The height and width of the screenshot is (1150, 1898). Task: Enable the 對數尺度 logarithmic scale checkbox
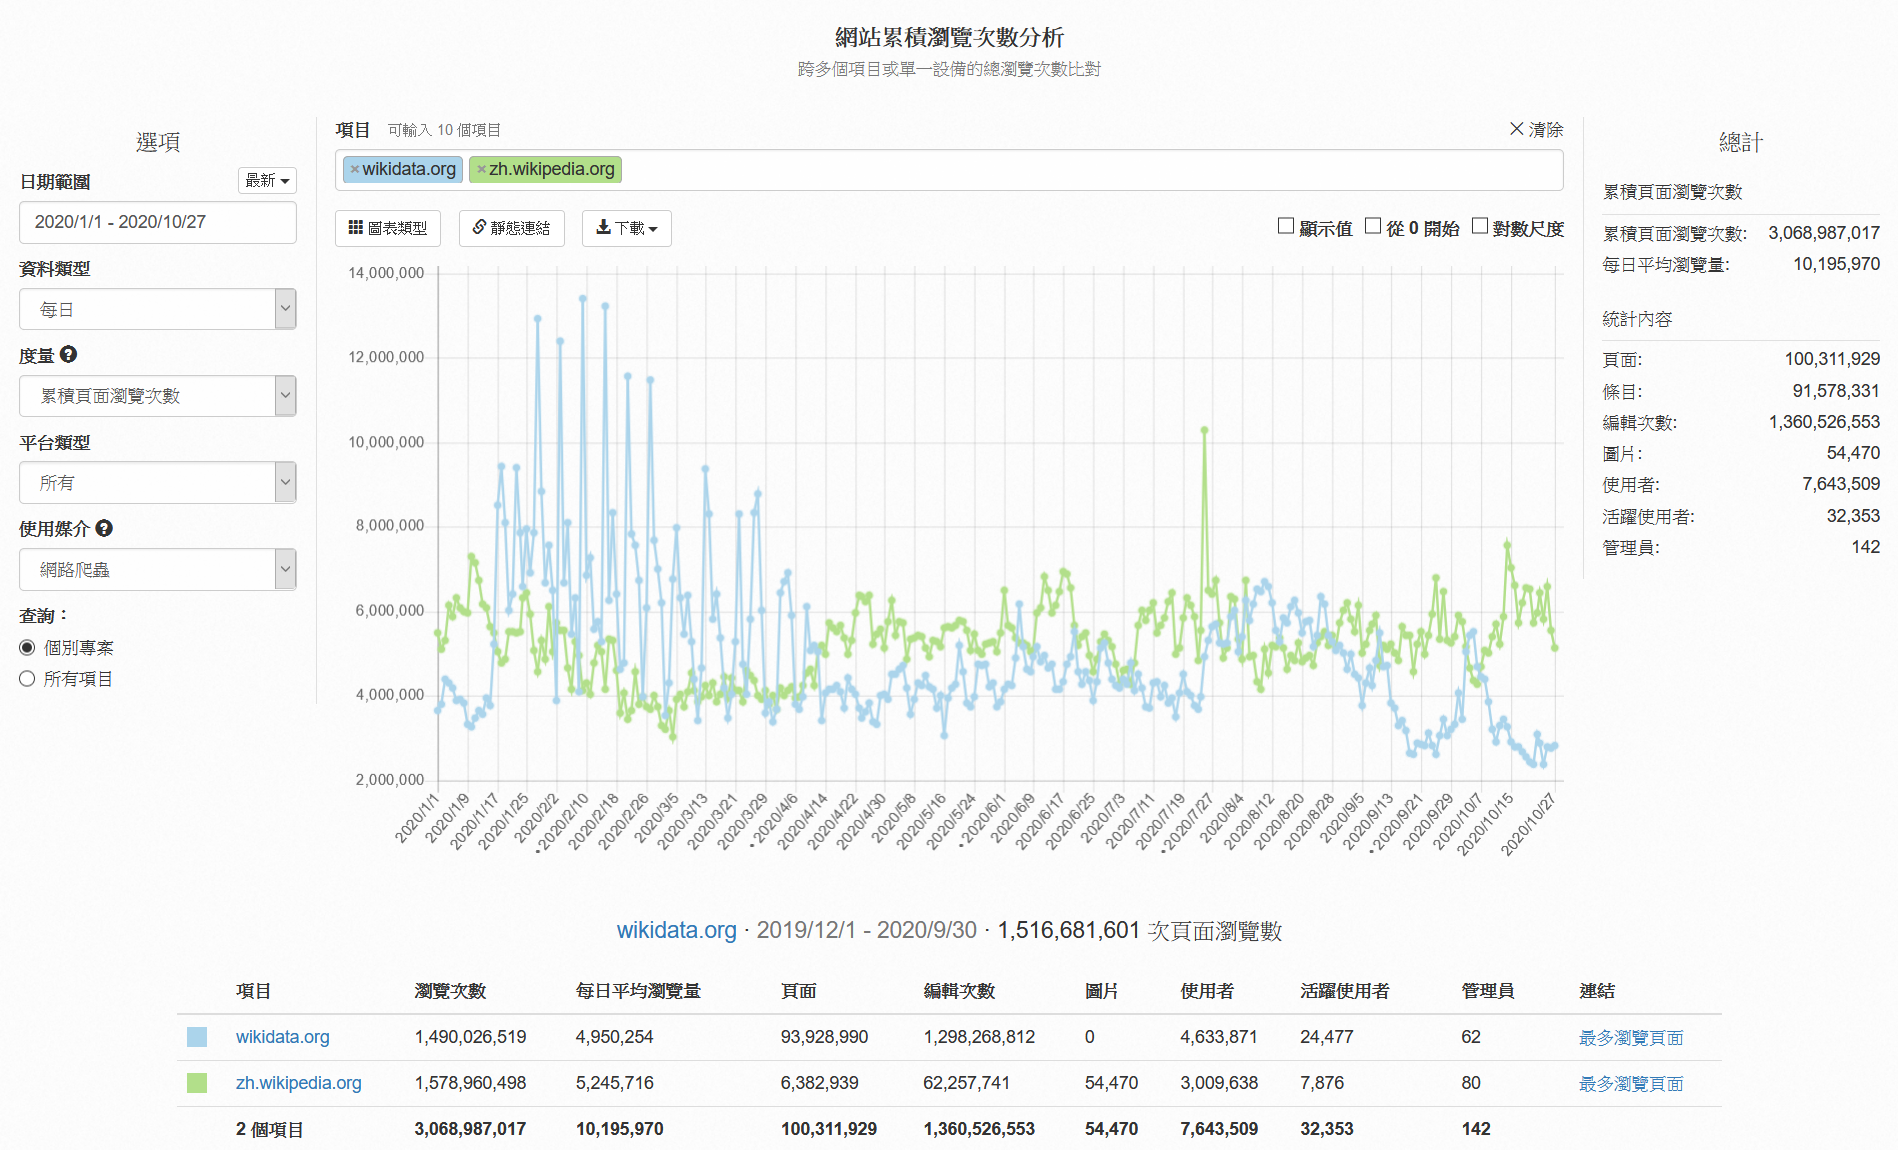1480,227
